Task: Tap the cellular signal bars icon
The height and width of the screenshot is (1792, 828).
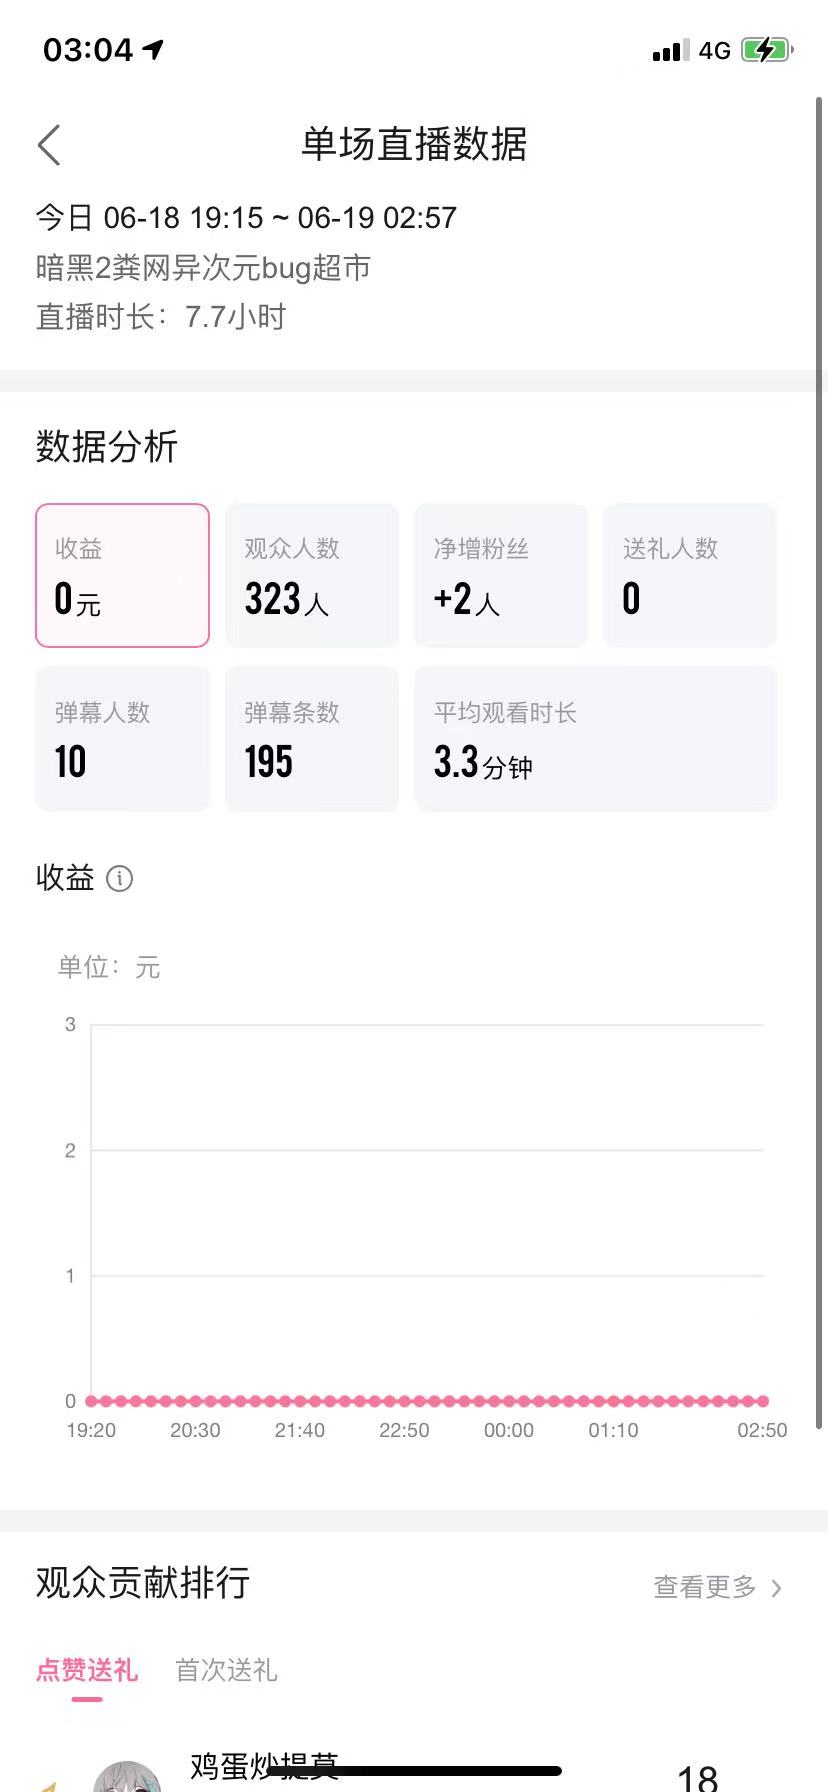Action: click(671, 51)
